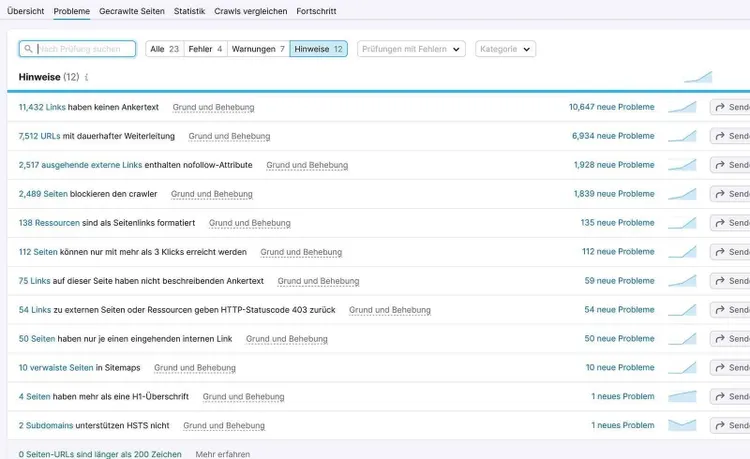Open 7,512 URLs permanent redirect link
The width and height of the screenshot is (750, 459).
(39, 136)
